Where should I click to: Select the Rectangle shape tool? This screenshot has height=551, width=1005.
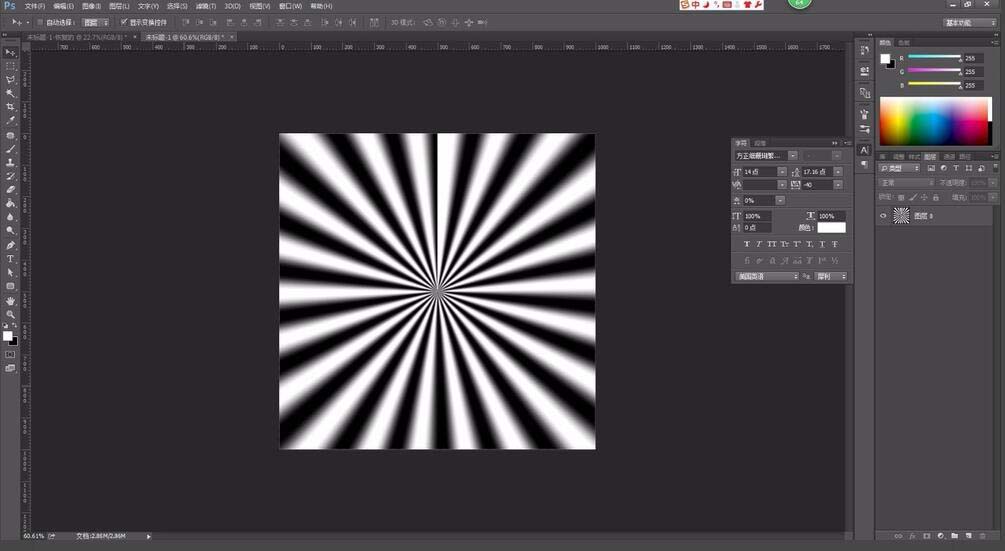(10, 286)
